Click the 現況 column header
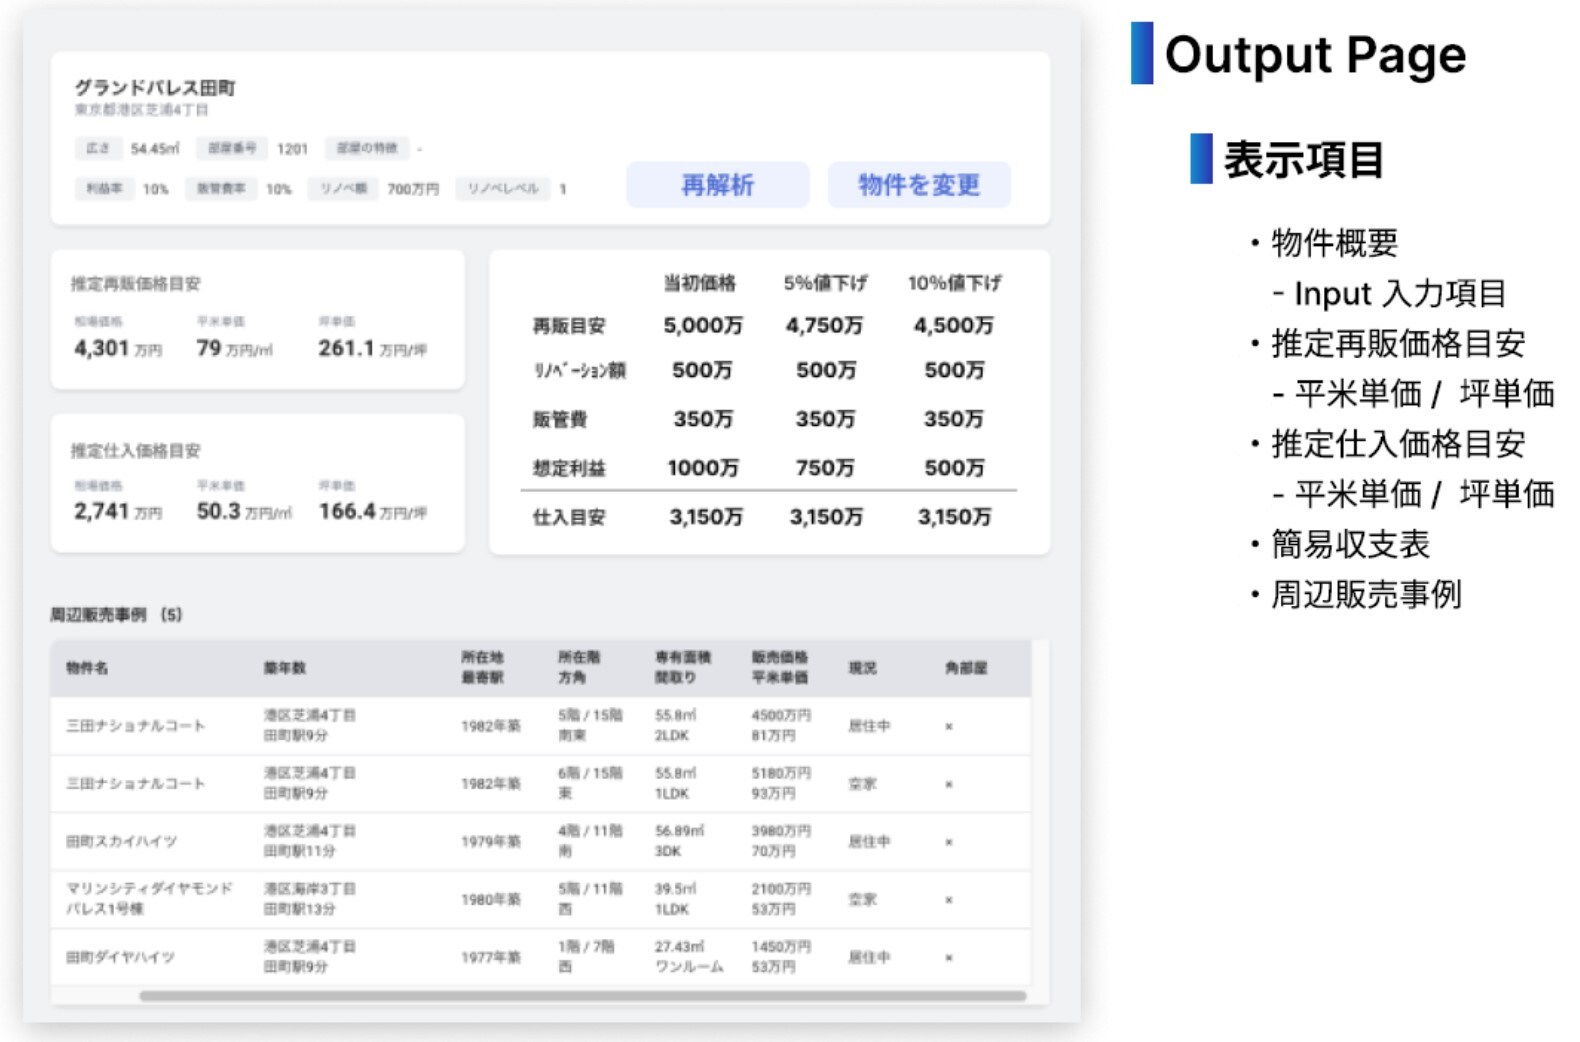Viewport: 1580px width, 1042px height. tap(862, 668)
